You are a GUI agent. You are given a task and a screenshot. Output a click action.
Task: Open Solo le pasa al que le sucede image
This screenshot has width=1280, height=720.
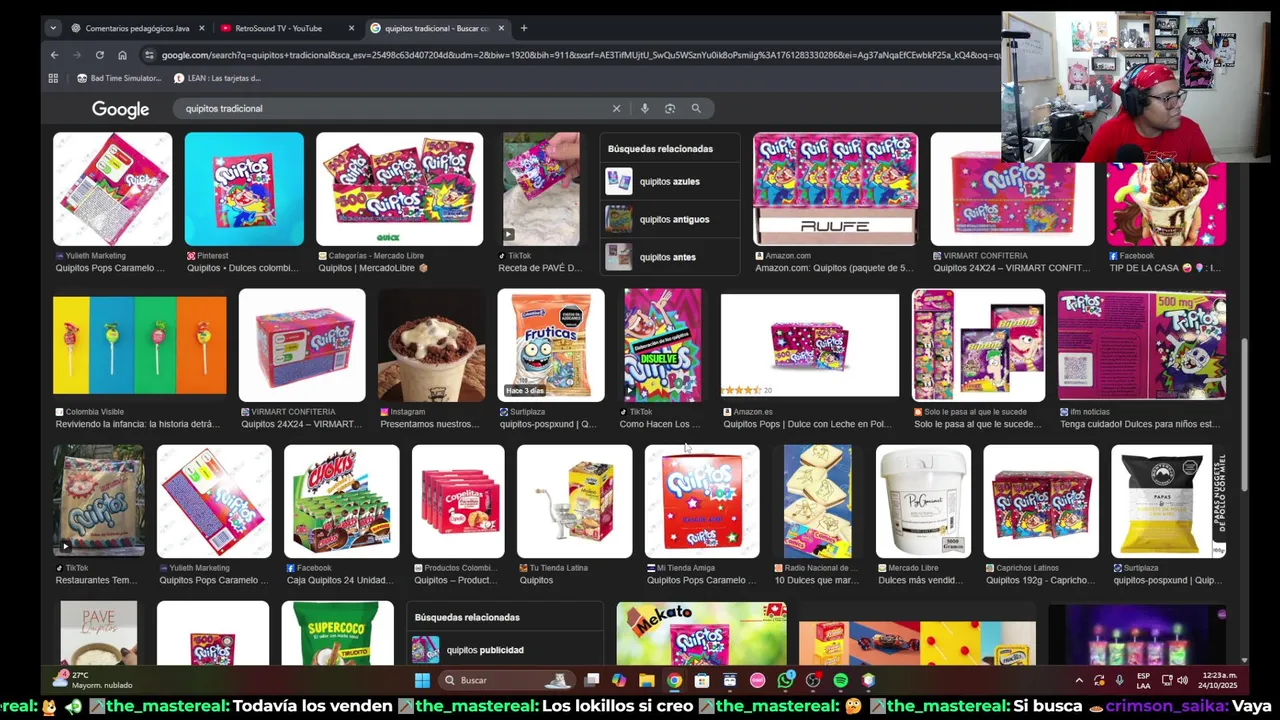[978, 345]
